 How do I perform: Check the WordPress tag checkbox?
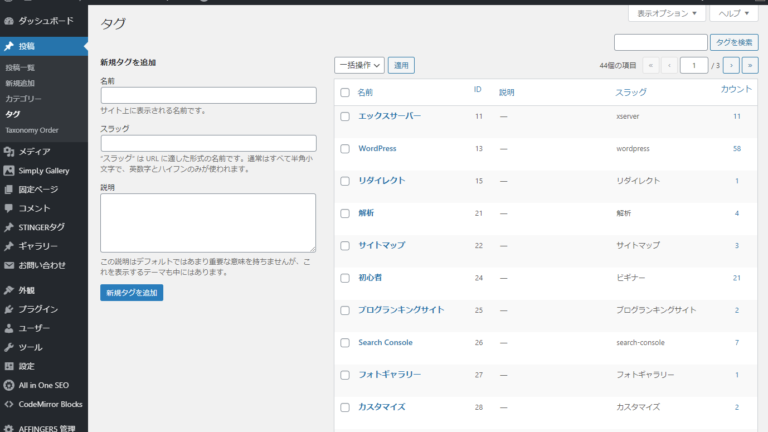[345, 149]
